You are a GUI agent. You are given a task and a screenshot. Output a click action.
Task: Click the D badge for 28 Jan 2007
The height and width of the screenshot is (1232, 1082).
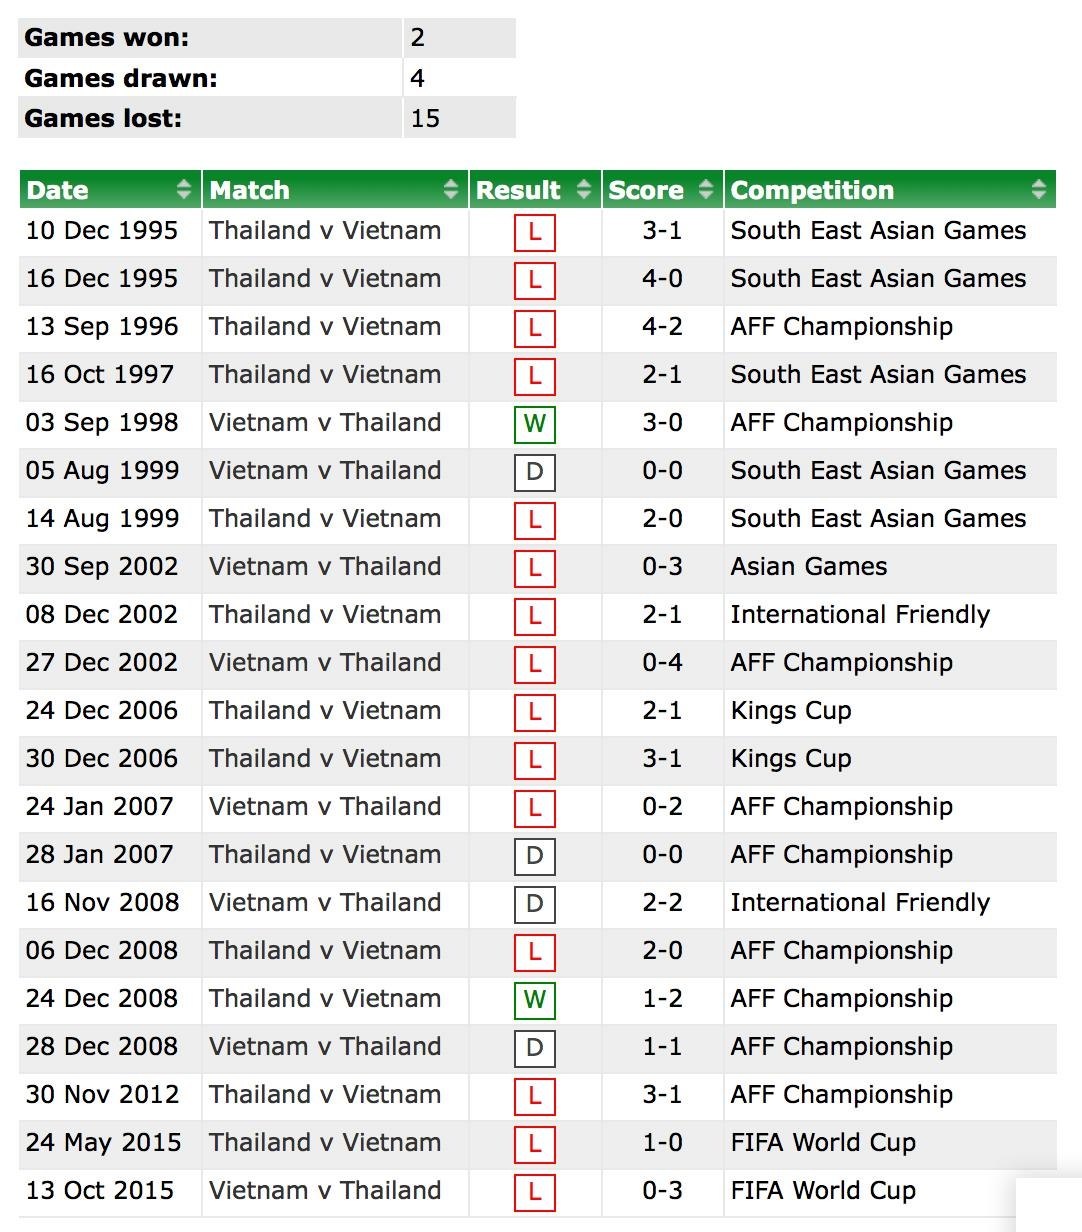pyautogui.click(x=535, y=856)
